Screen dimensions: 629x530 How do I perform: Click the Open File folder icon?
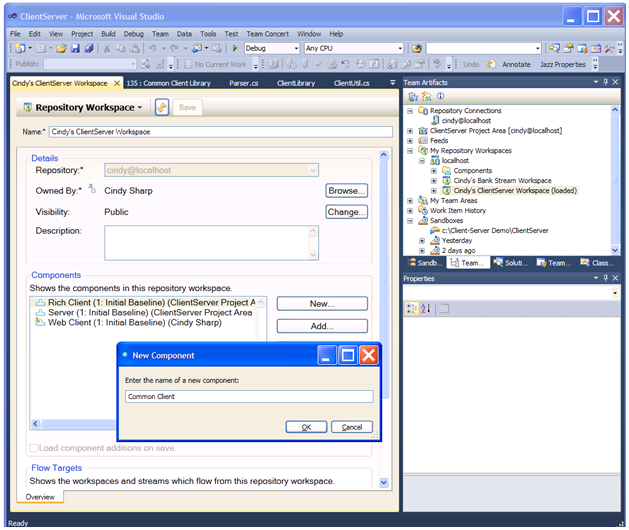tap(61, 49)
